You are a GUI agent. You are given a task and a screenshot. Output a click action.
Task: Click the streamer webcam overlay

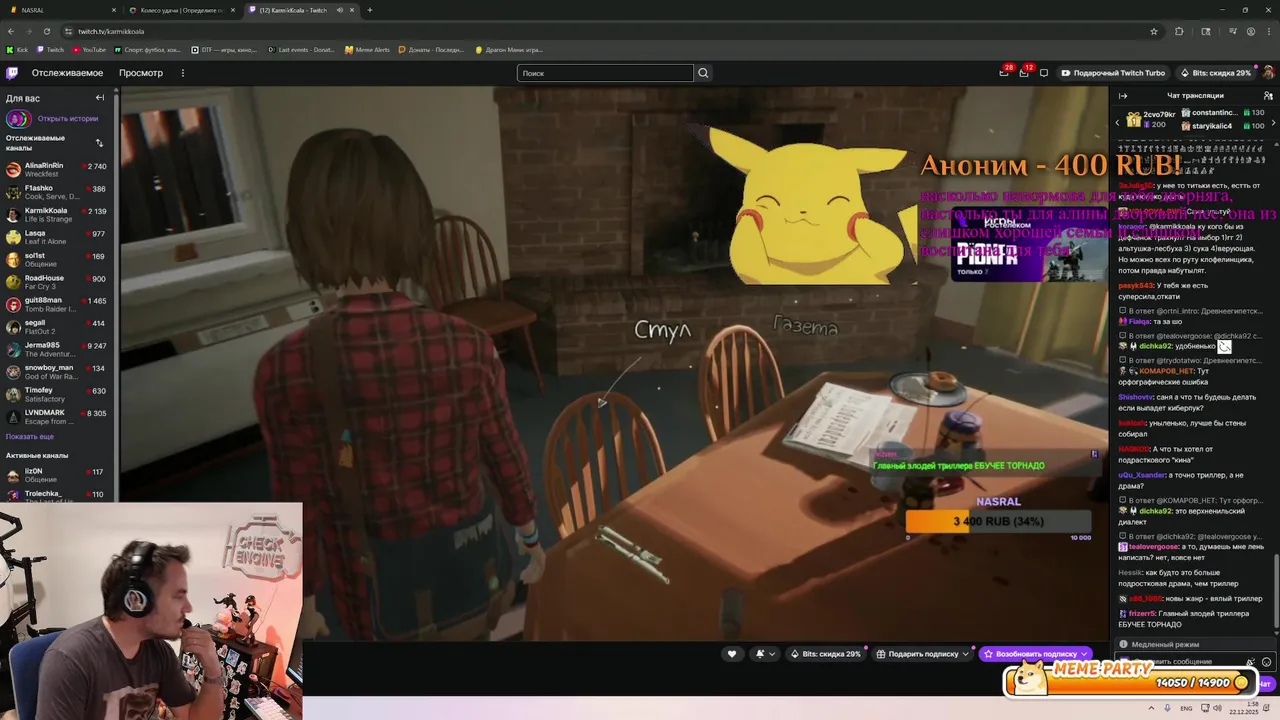(151, 611)
